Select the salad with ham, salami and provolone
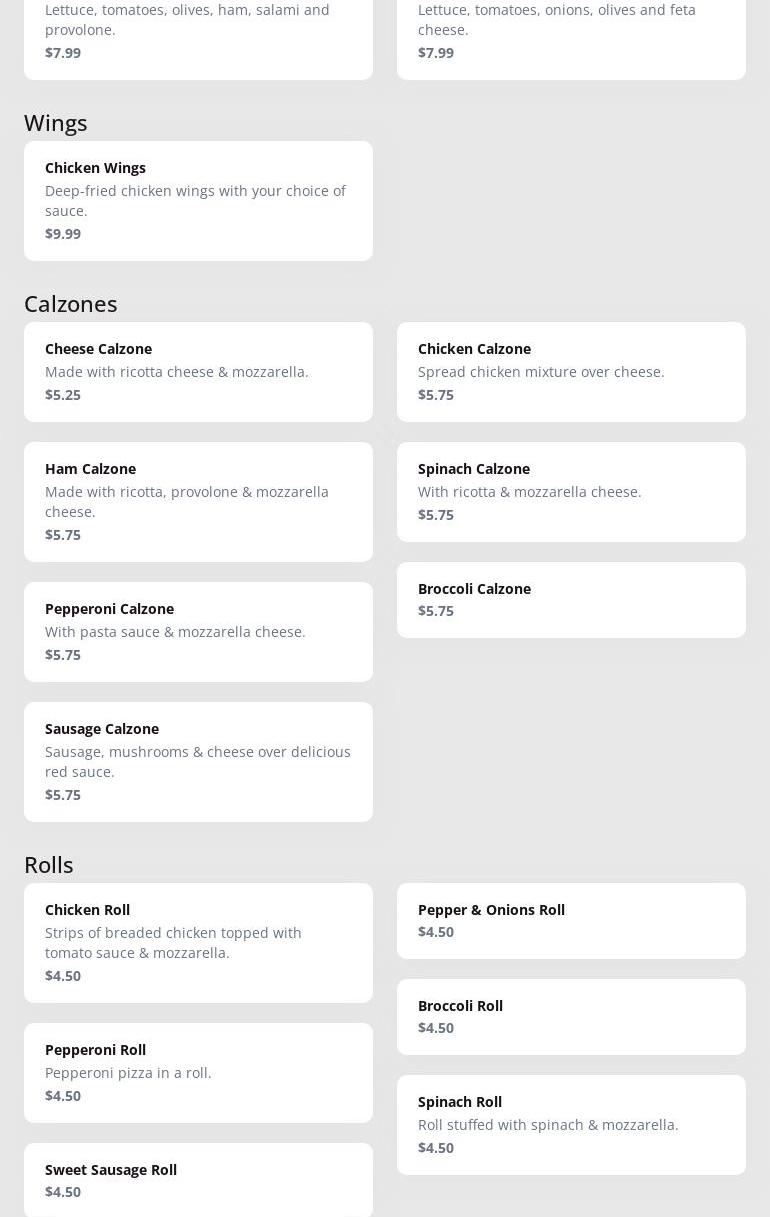The height and width of the screenshot is (1217, 770). pyautogui.click(x=198, y=35)
